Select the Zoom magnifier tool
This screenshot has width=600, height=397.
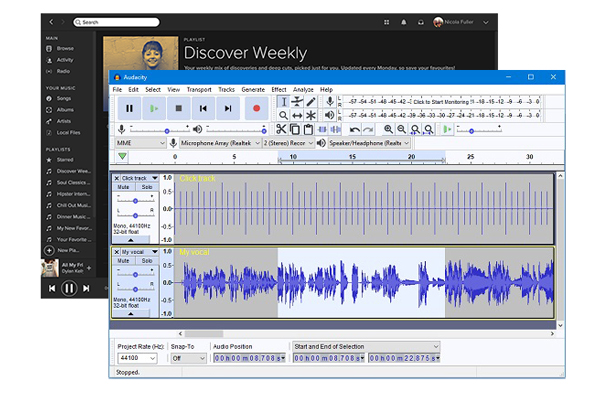(x=284, y=115)
